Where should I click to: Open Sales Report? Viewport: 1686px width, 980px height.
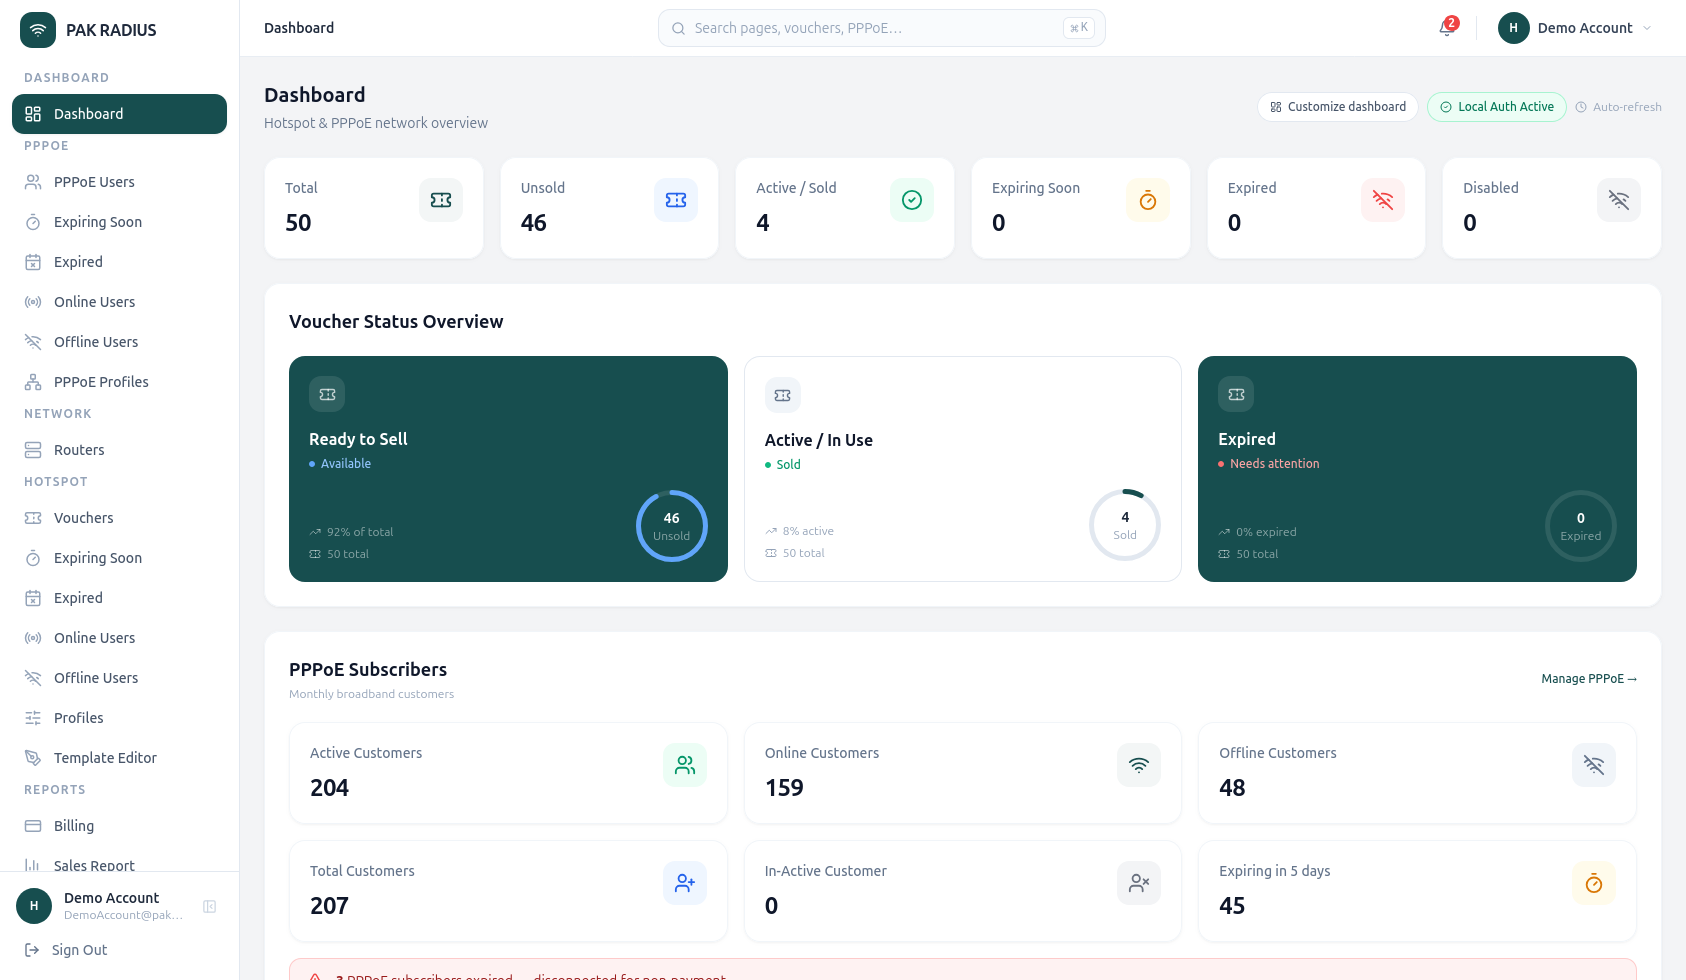tap(119, 863)
